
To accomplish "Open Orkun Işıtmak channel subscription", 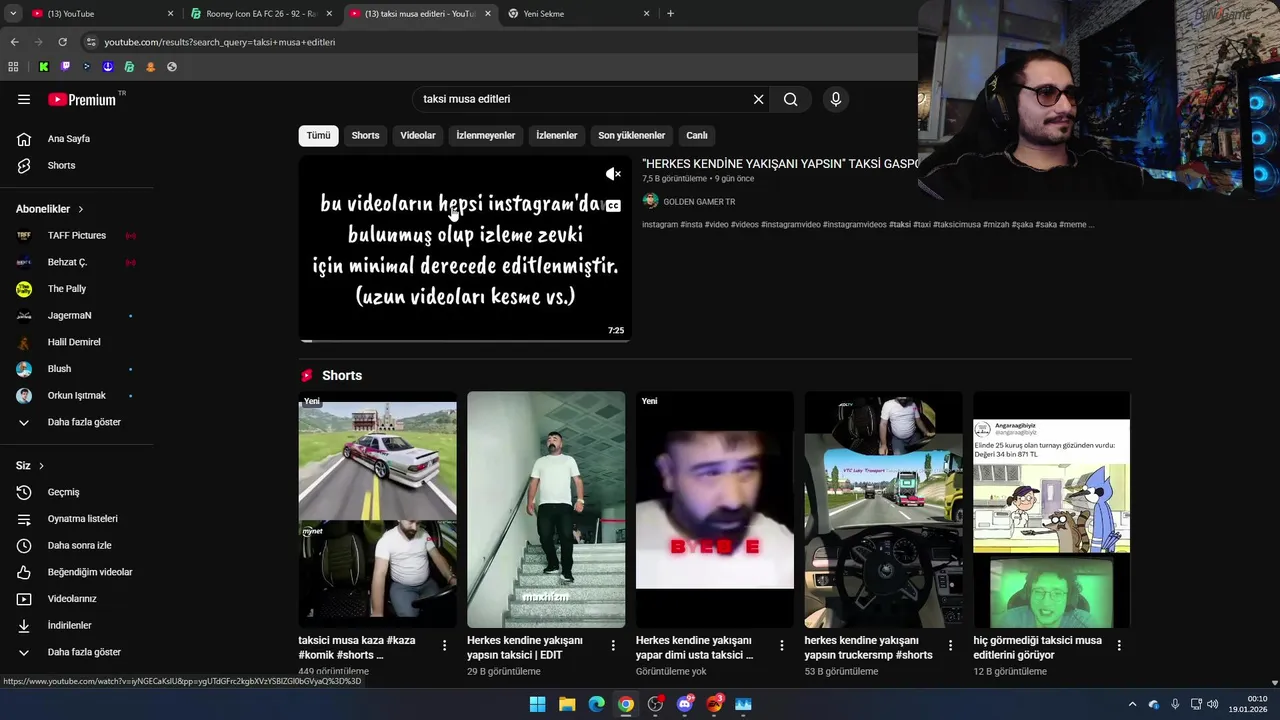I will click(x=77, y=395).
